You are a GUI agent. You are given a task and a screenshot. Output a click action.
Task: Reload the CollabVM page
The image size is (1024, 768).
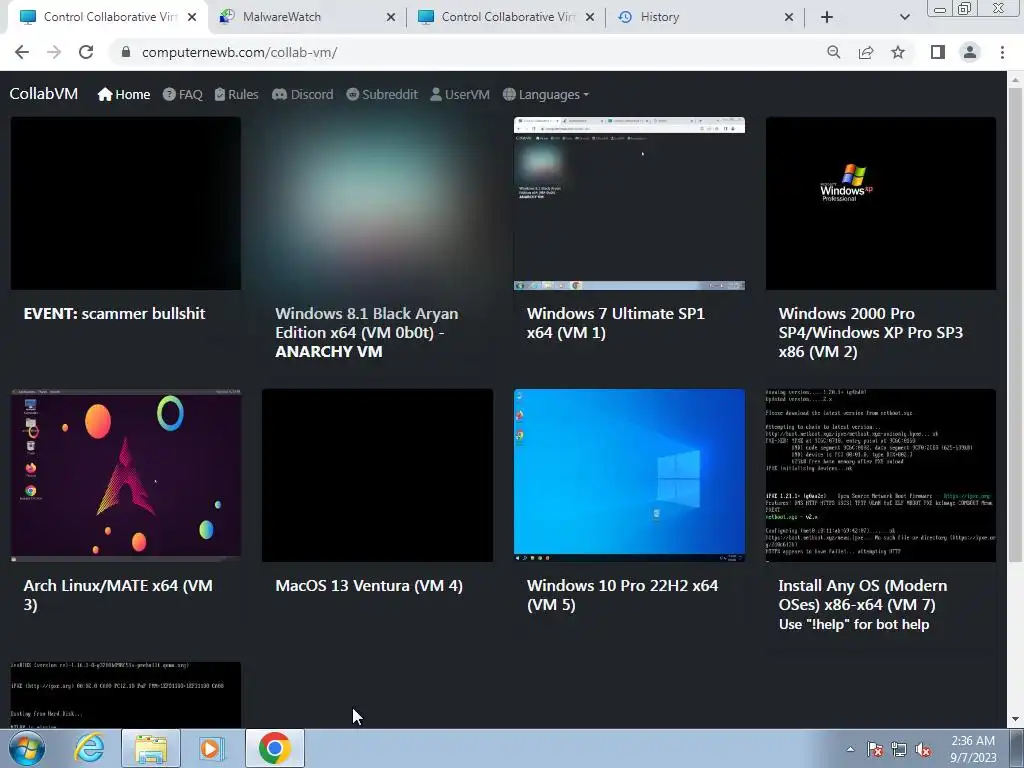pos(86,52)
